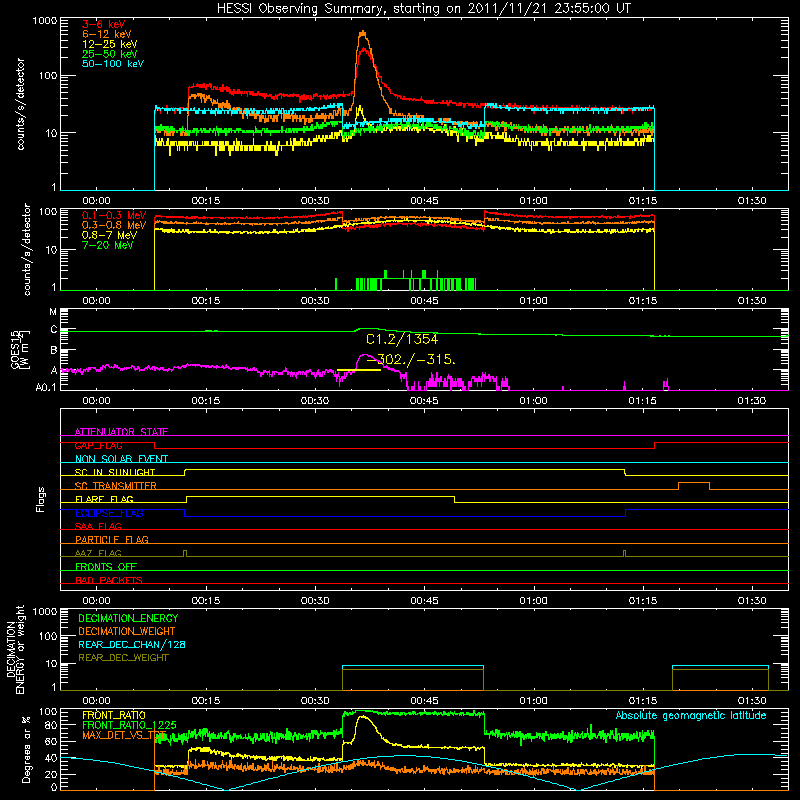Click the REAR_DEC_CHAN/128 legend label
This screenshot has height=800, width=800.
tap(132, 645)
